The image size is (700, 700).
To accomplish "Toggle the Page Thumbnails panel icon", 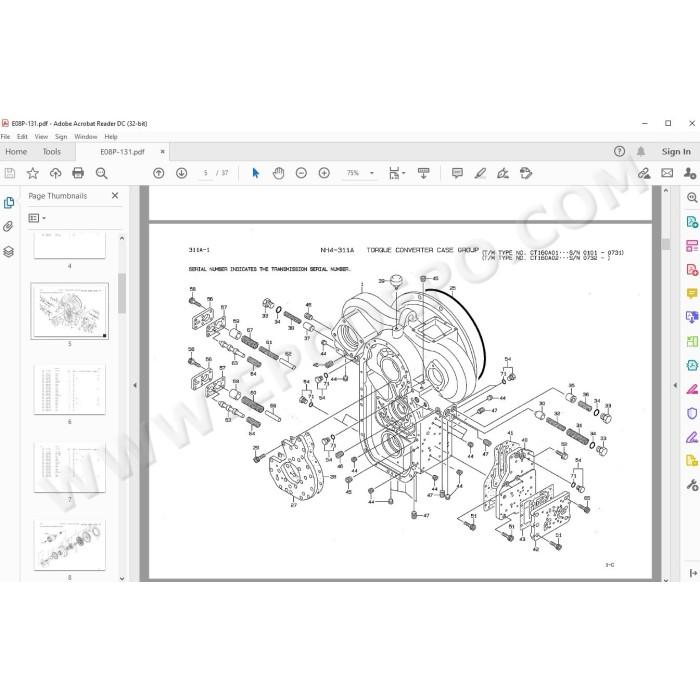I will click(8, 203).
